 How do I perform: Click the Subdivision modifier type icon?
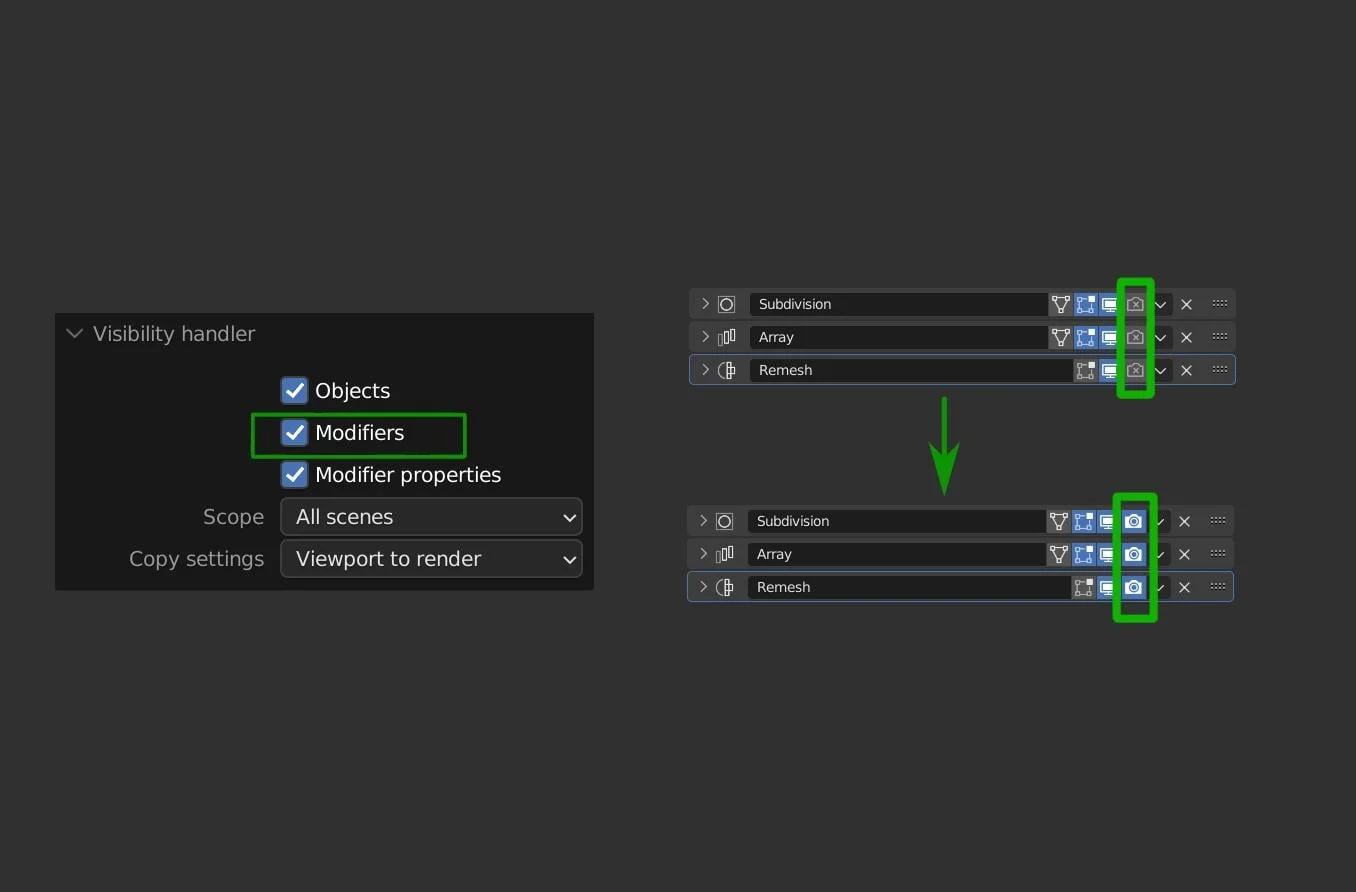pos(725,304)
